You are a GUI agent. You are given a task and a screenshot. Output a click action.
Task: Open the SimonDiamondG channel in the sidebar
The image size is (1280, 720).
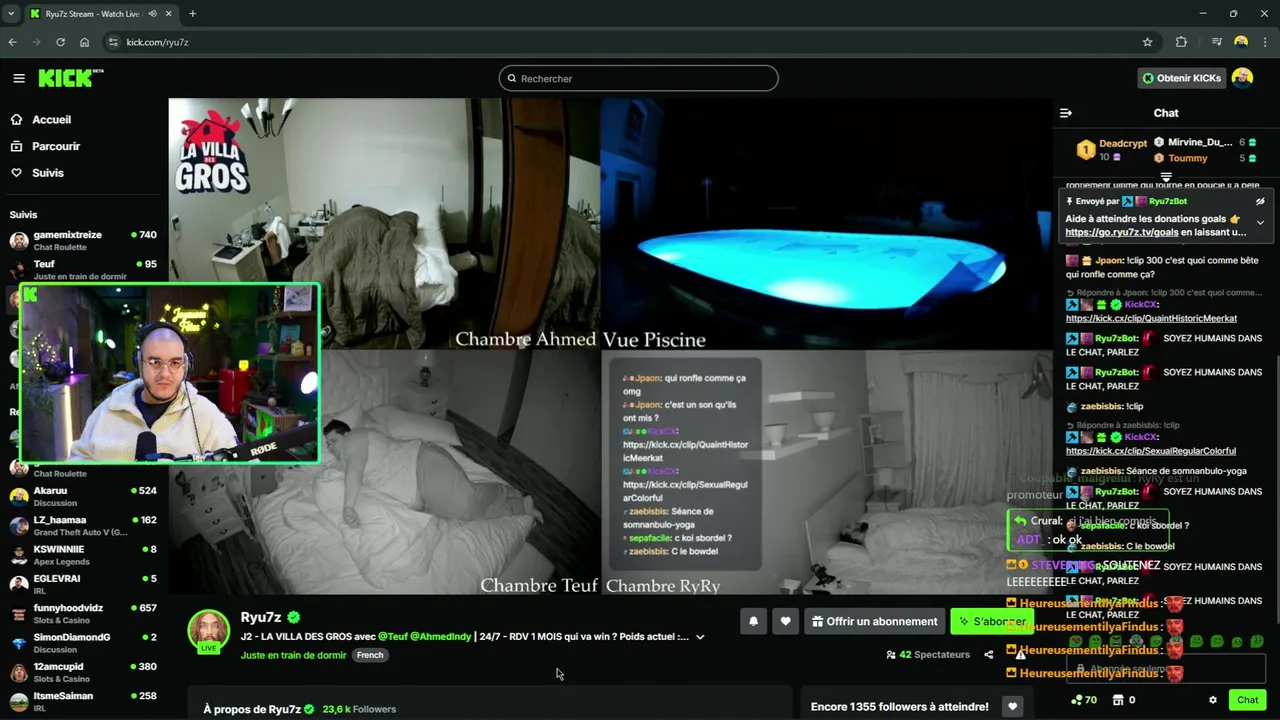pyautogui.click(x=83, y=642)
